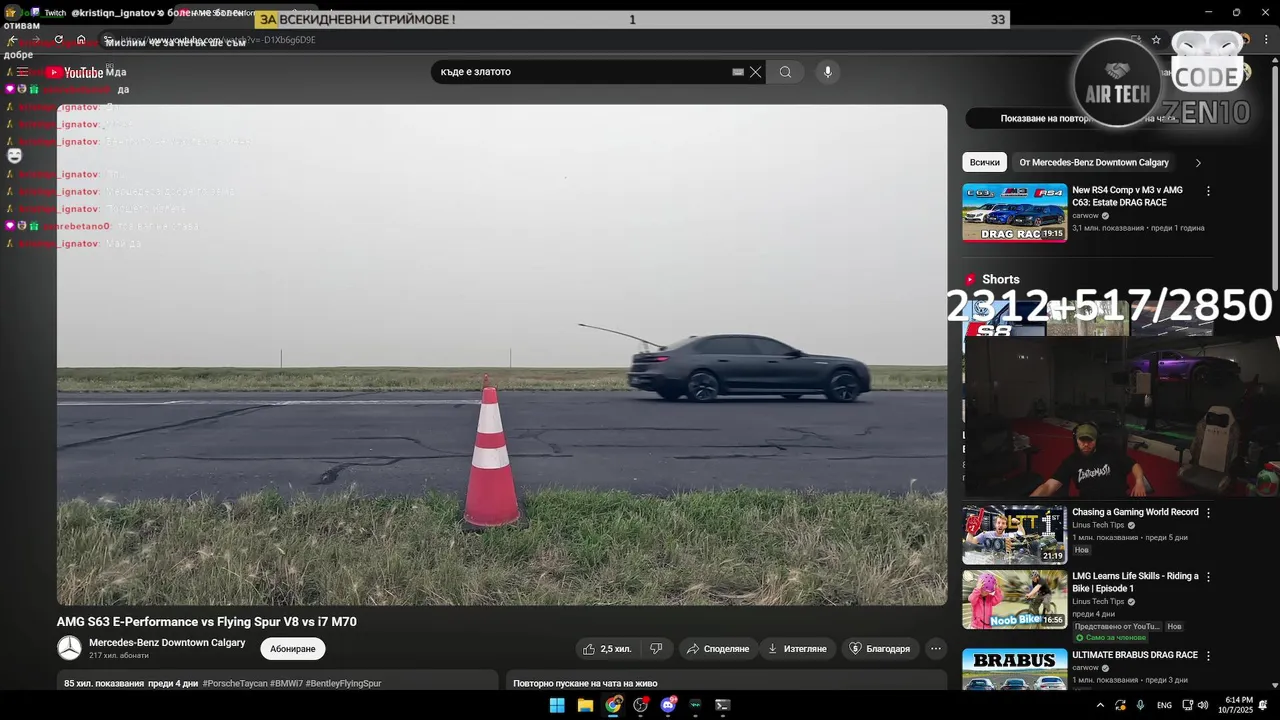Open options for RS4 Comp drag race video
1280x720 pixels.
(x=1208, y=191)
